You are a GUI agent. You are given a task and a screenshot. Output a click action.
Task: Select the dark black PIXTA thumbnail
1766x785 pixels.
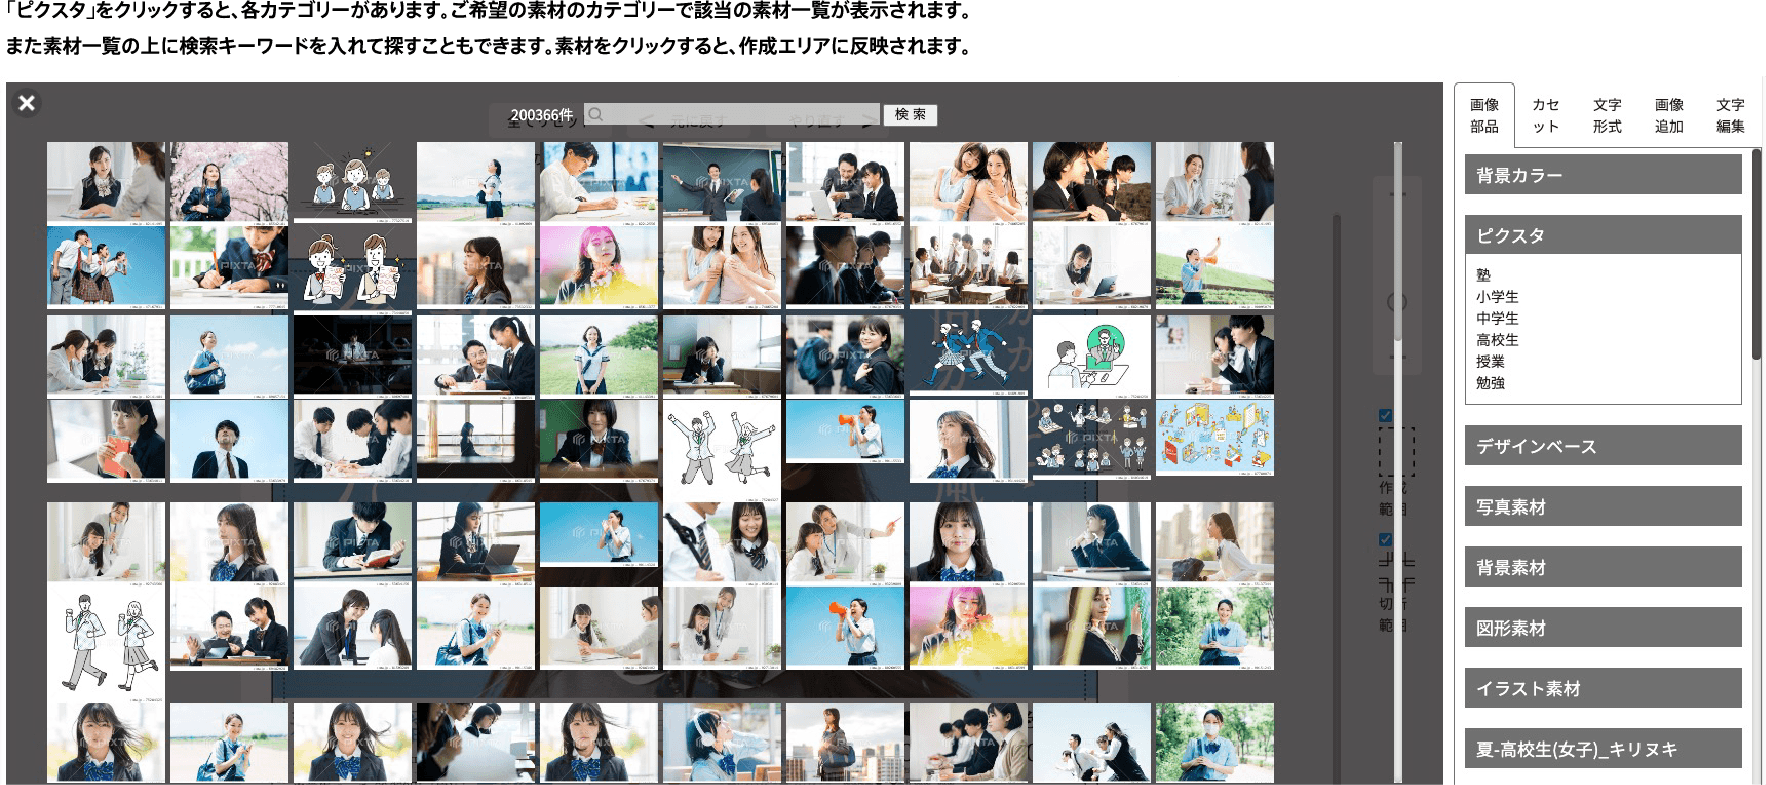352,358
